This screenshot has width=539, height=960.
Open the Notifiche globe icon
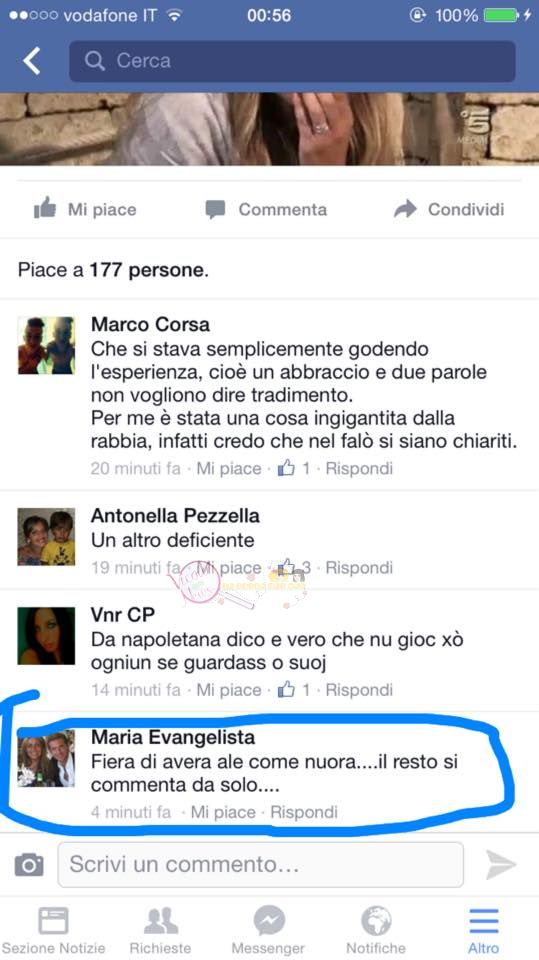tap(376, 920)
